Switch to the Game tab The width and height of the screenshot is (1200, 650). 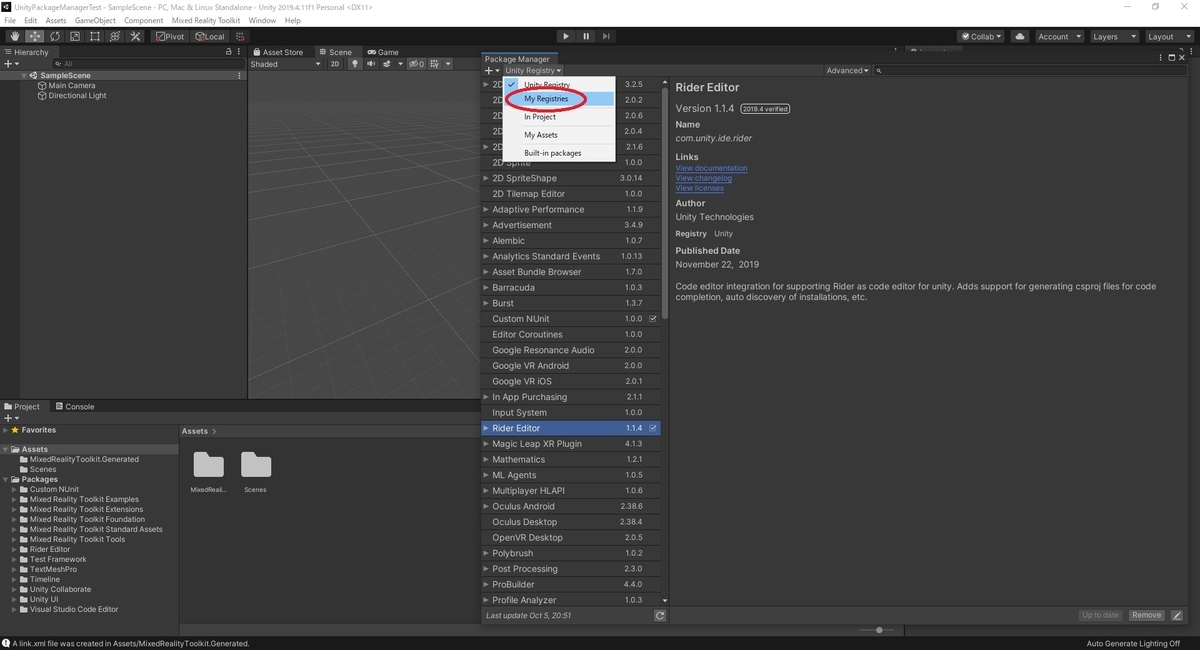coord(383,52)
